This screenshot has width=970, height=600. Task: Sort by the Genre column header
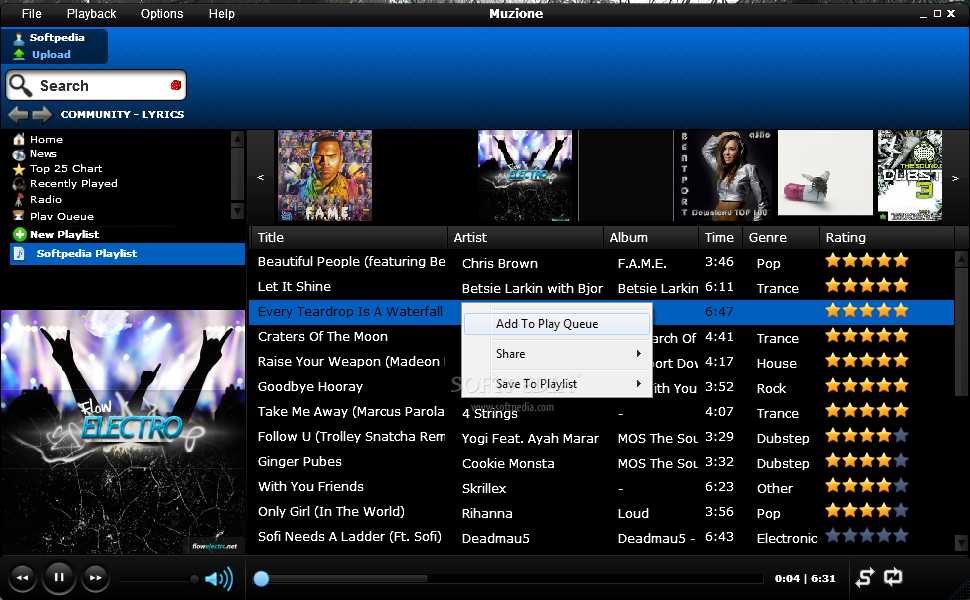coord(781,238)
